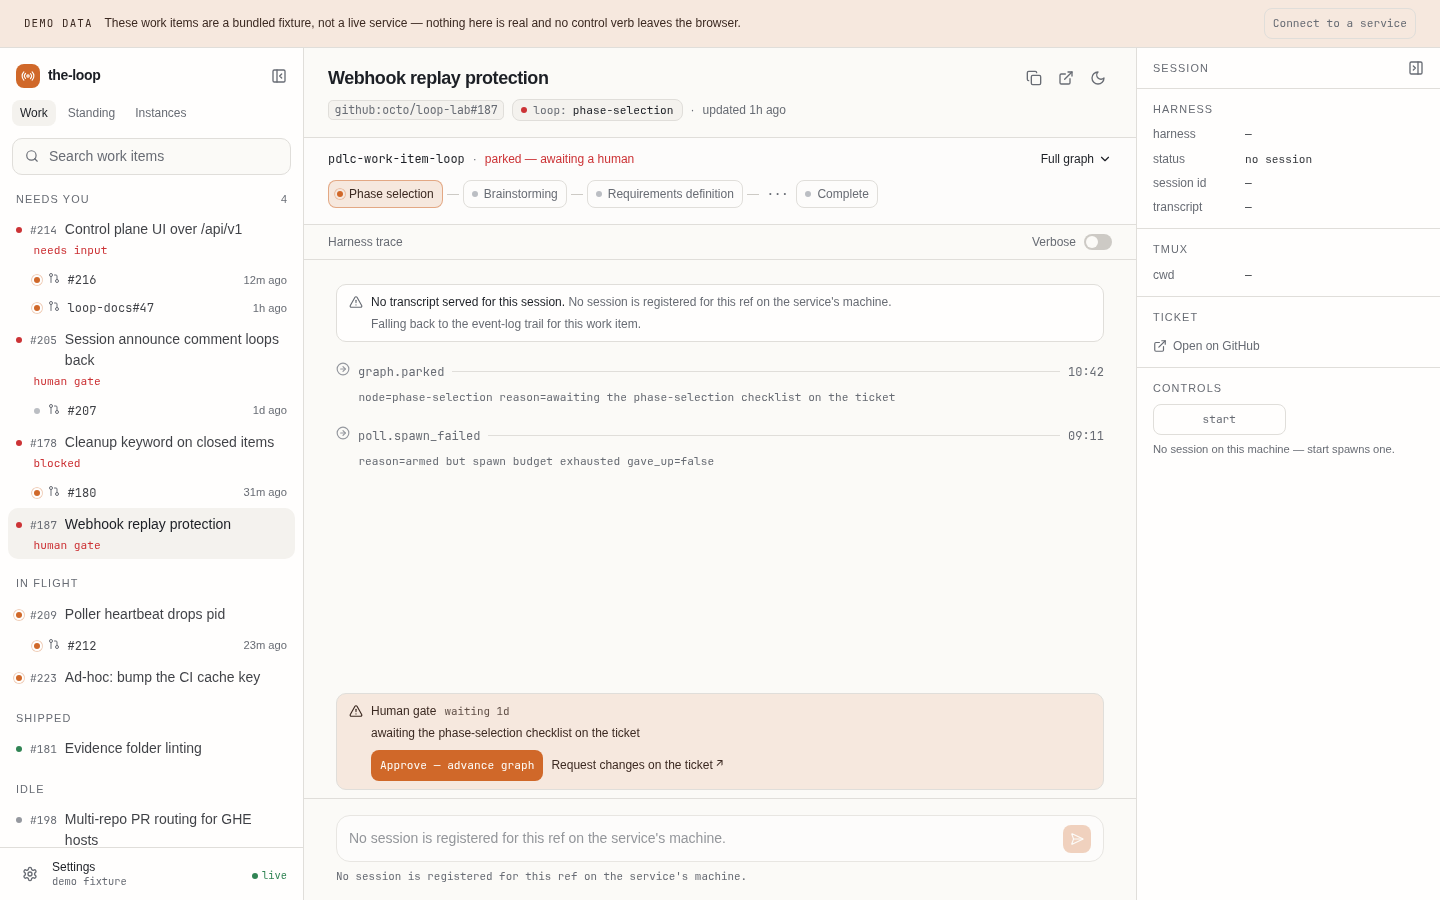Collapse the left sidebar panel icon

click(x=279, y=76)
